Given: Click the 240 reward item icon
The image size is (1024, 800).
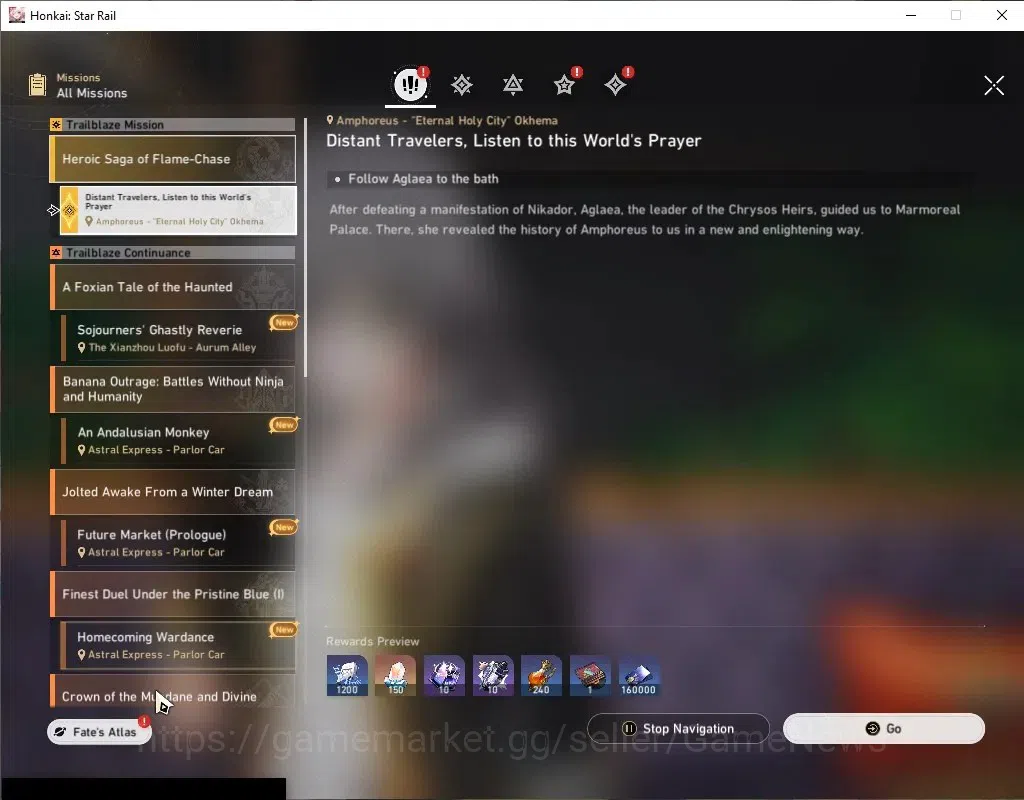Looking at the screenshot, I should (541, 675).
